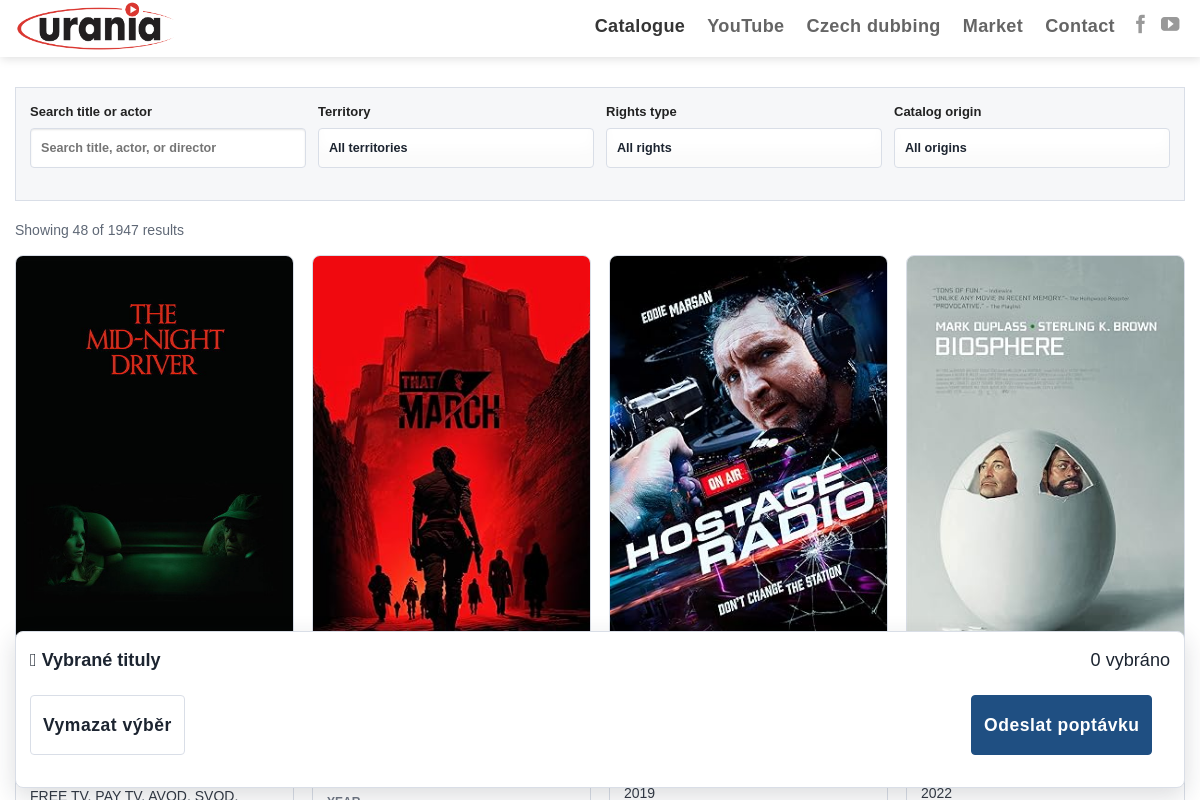Click the Odeslat poptávku button
This screenshot has width=1200, height=800.
click(x=1061, y=725)
